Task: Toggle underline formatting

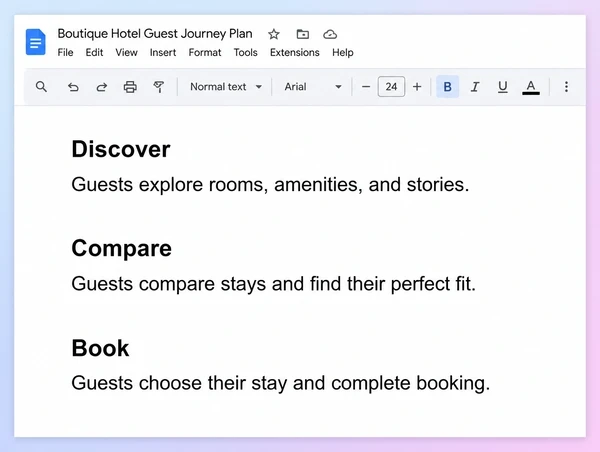Action: click(x=503, y=87)
